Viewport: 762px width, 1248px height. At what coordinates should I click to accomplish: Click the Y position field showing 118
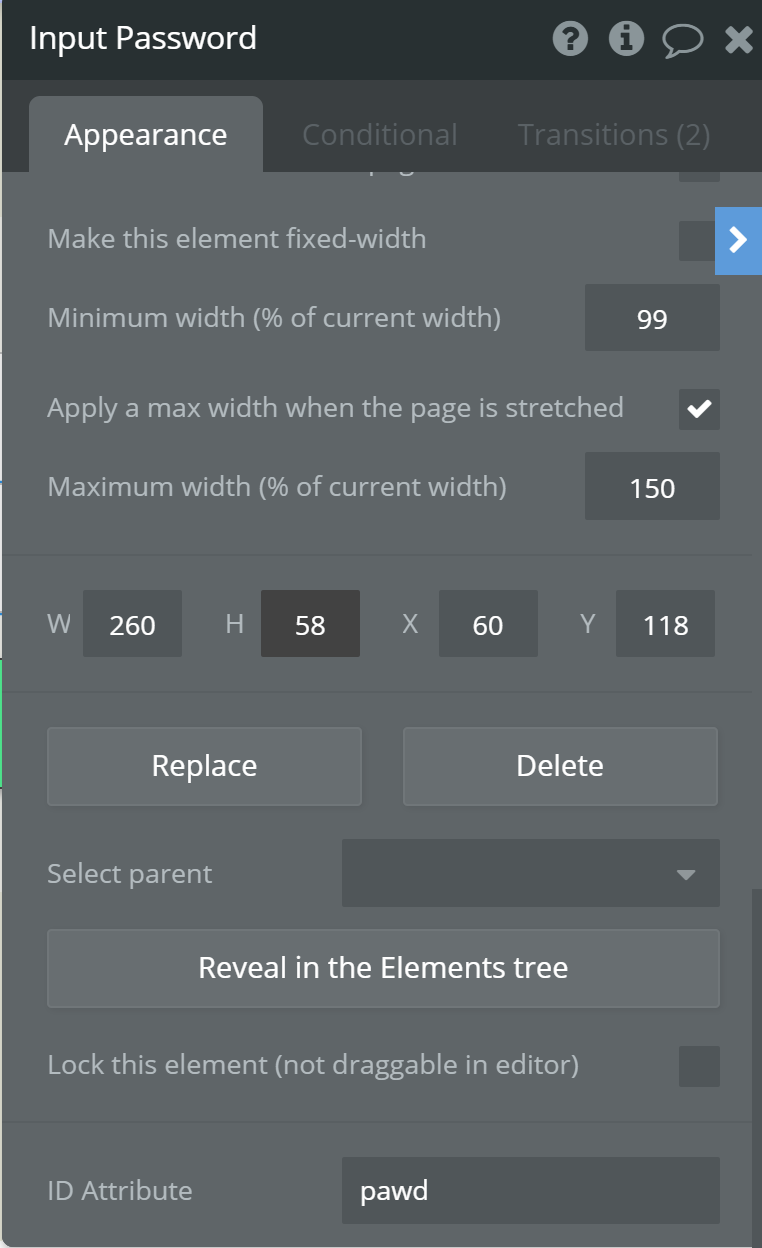pos(665,624)
